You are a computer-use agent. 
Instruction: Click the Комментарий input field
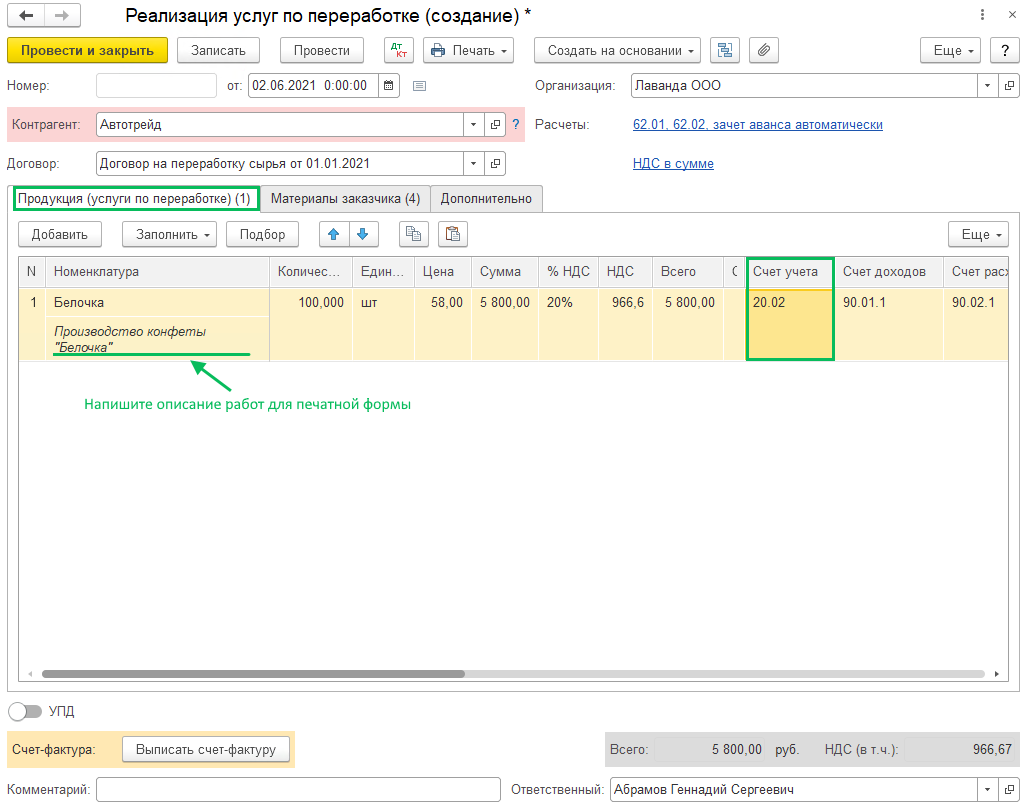pos(298,789)
